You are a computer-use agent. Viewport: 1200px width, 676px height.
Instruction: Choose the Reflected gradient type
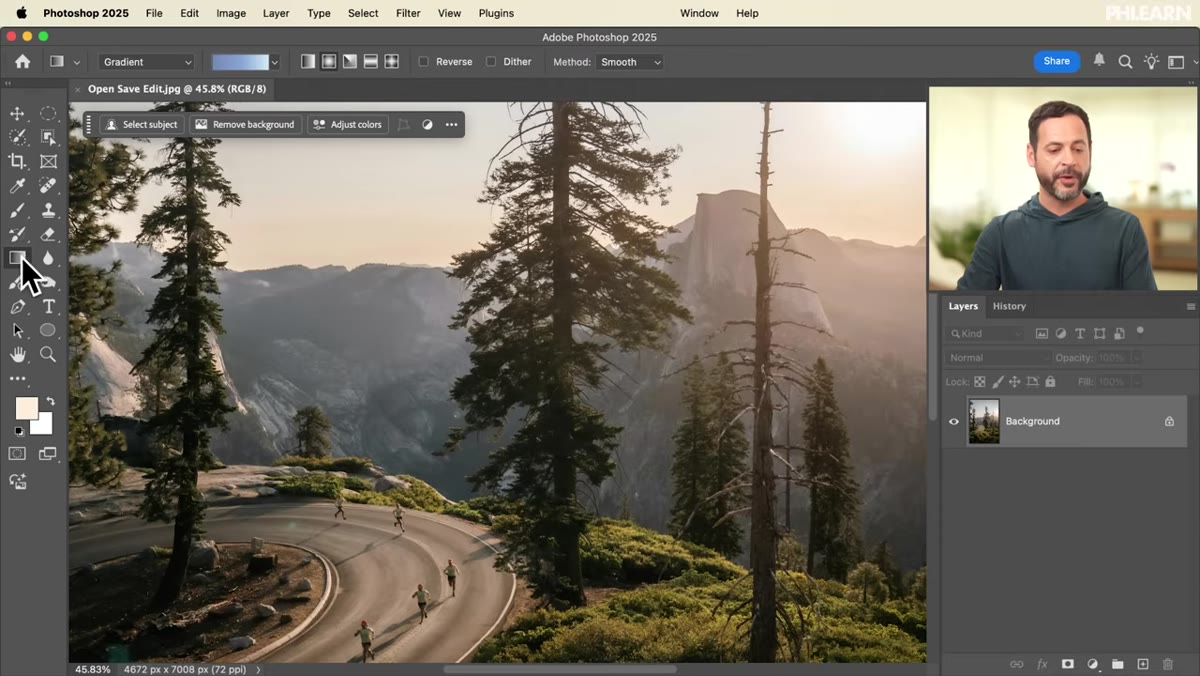370,61
